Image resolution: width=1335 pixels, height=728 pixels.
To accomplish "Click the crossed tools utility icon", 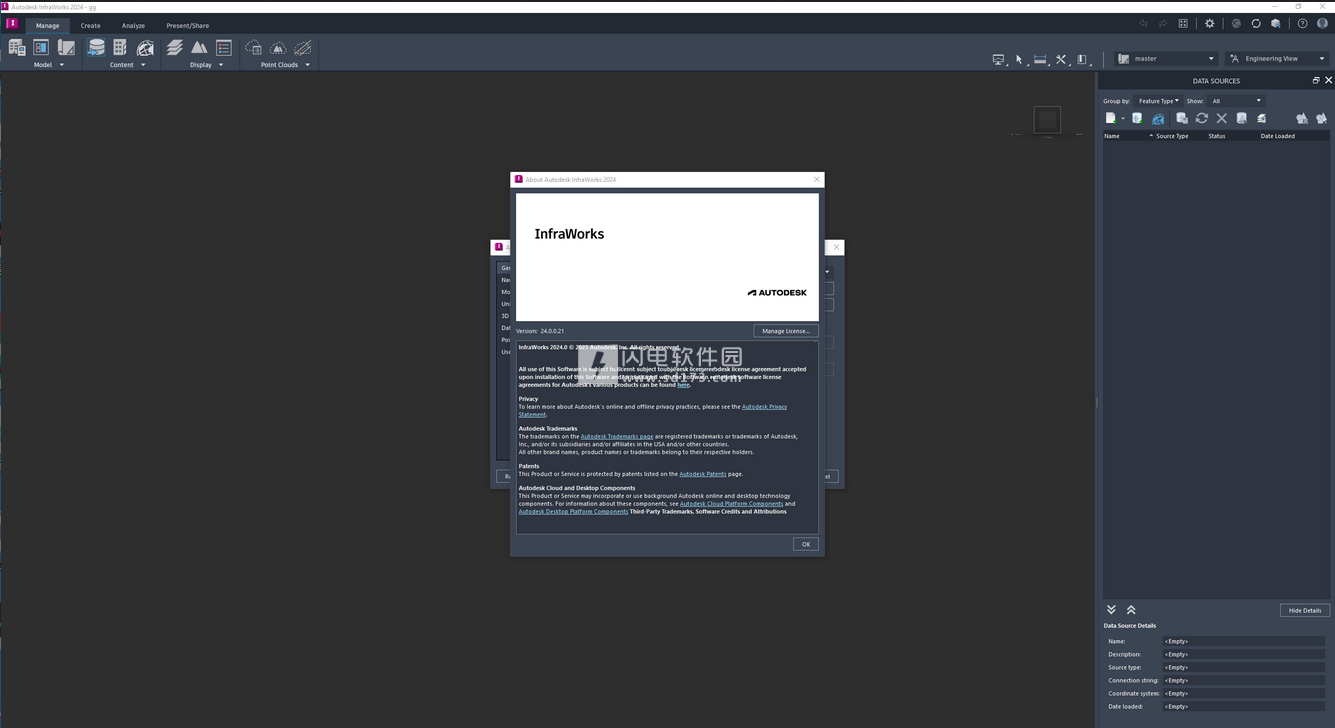I will coord(1061,59).
